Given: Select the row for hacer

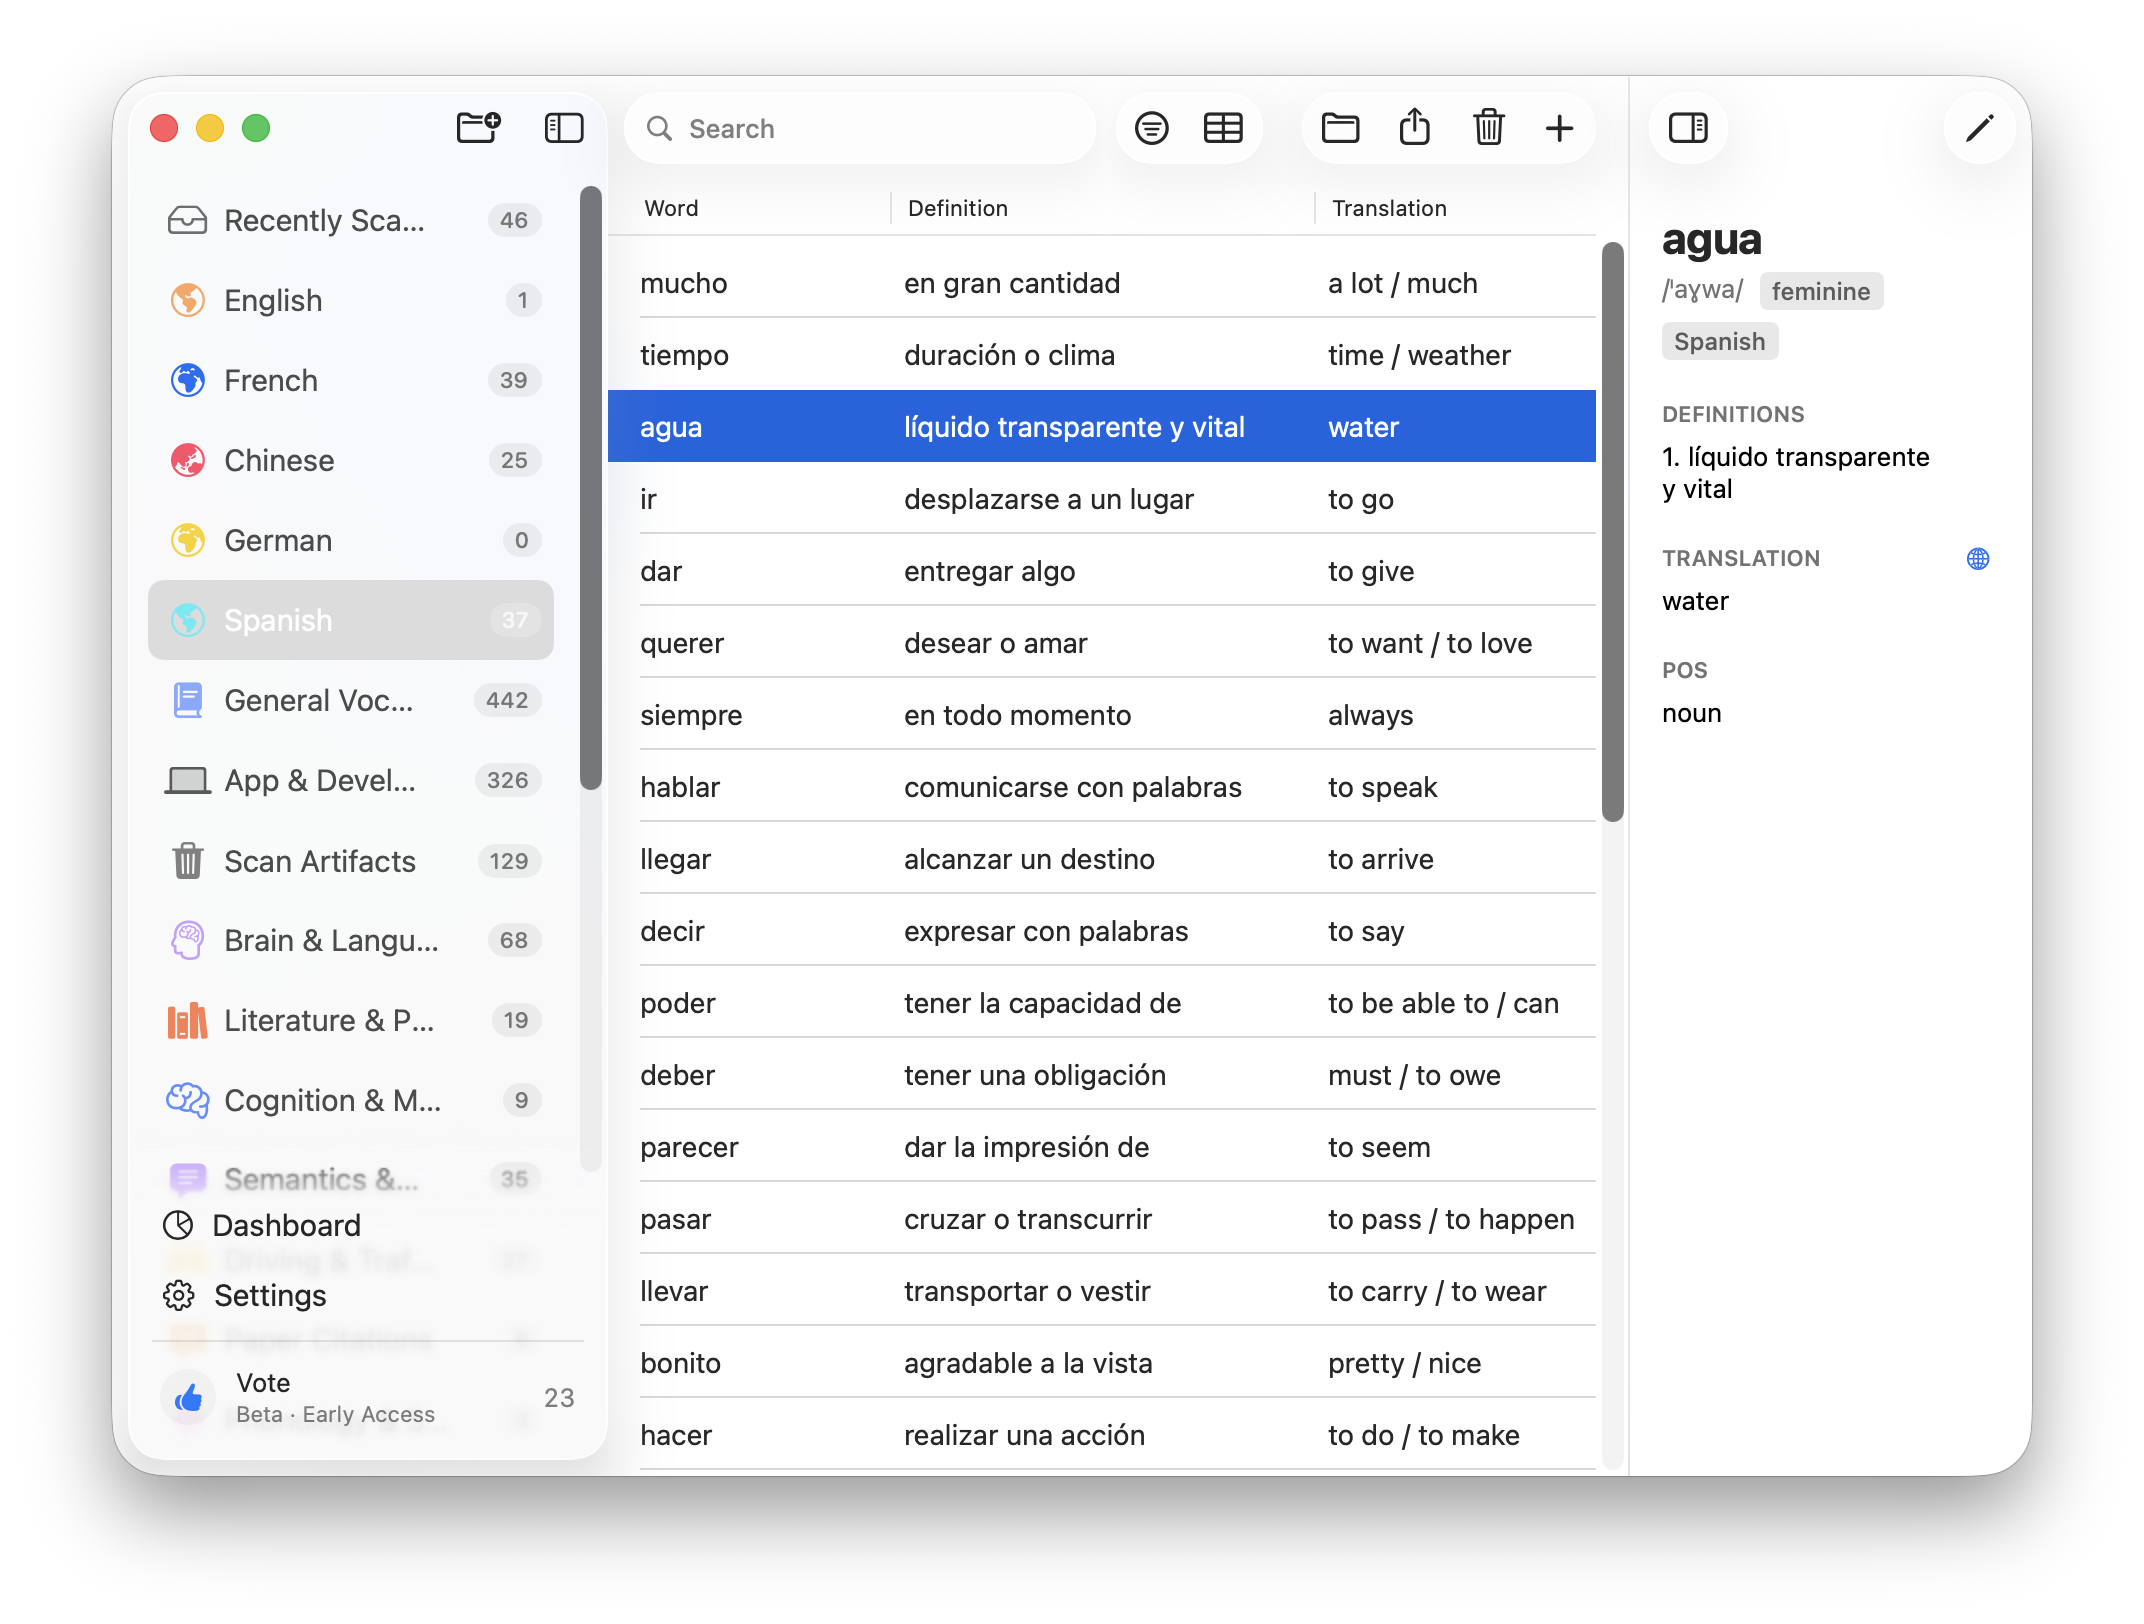Looking at the screenshot, I should [x=1102, y=1435].
